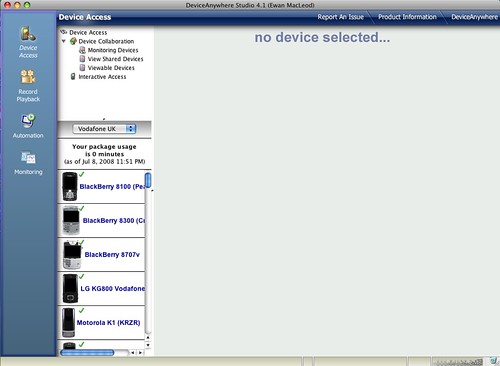500x366 pixels.
Task: Click the device list horizontal scrollbar thumb
Action: (x=87, y=352)
